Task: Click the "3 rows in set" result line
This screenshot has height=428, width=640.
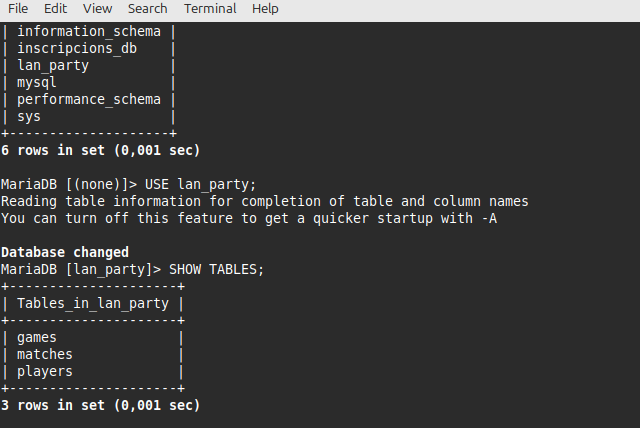Action: point(100,405)
